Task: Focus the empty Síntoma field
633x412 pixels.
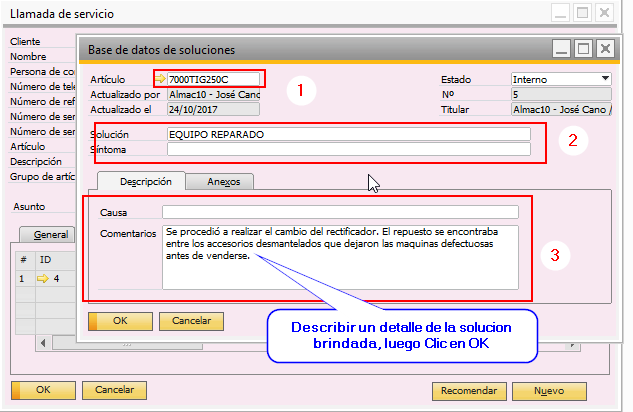Action: tap(348, 149)
